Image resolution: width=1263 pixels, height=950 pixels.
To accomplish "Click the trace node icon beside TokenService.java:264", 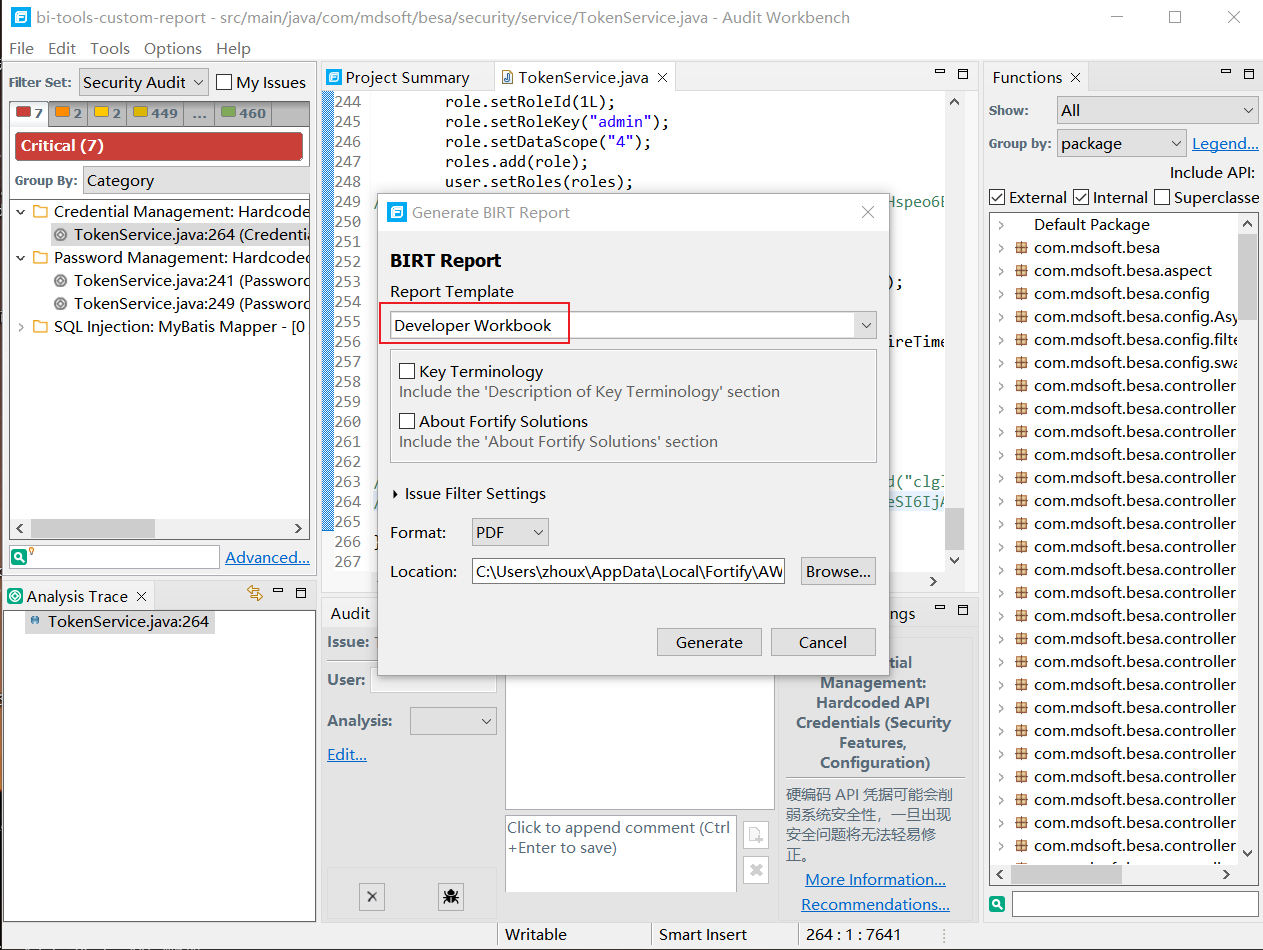I will tap(36, 621).
